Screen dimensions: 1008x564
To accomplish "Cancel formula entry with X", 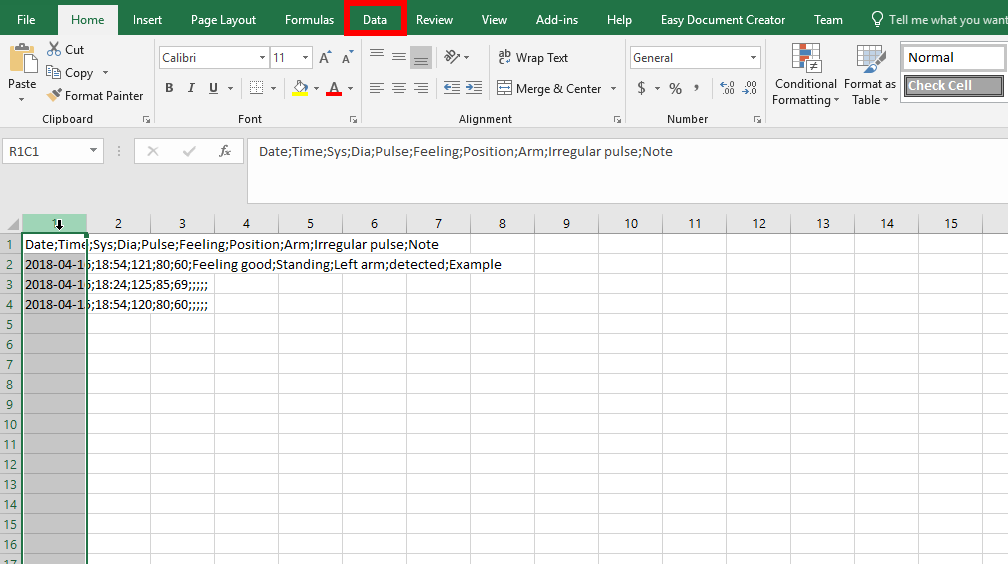I will coord(153,151).
